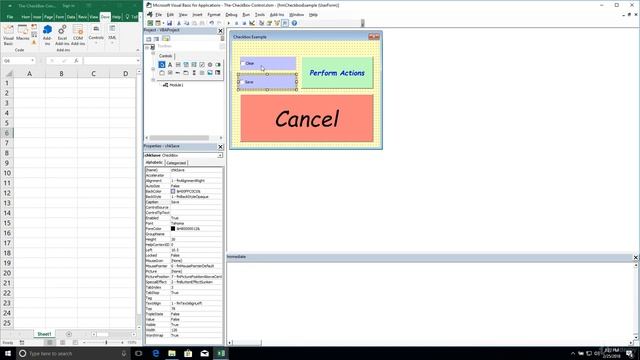Click the large Cancel button on form
640x360 pixels.
coord(307,118)
